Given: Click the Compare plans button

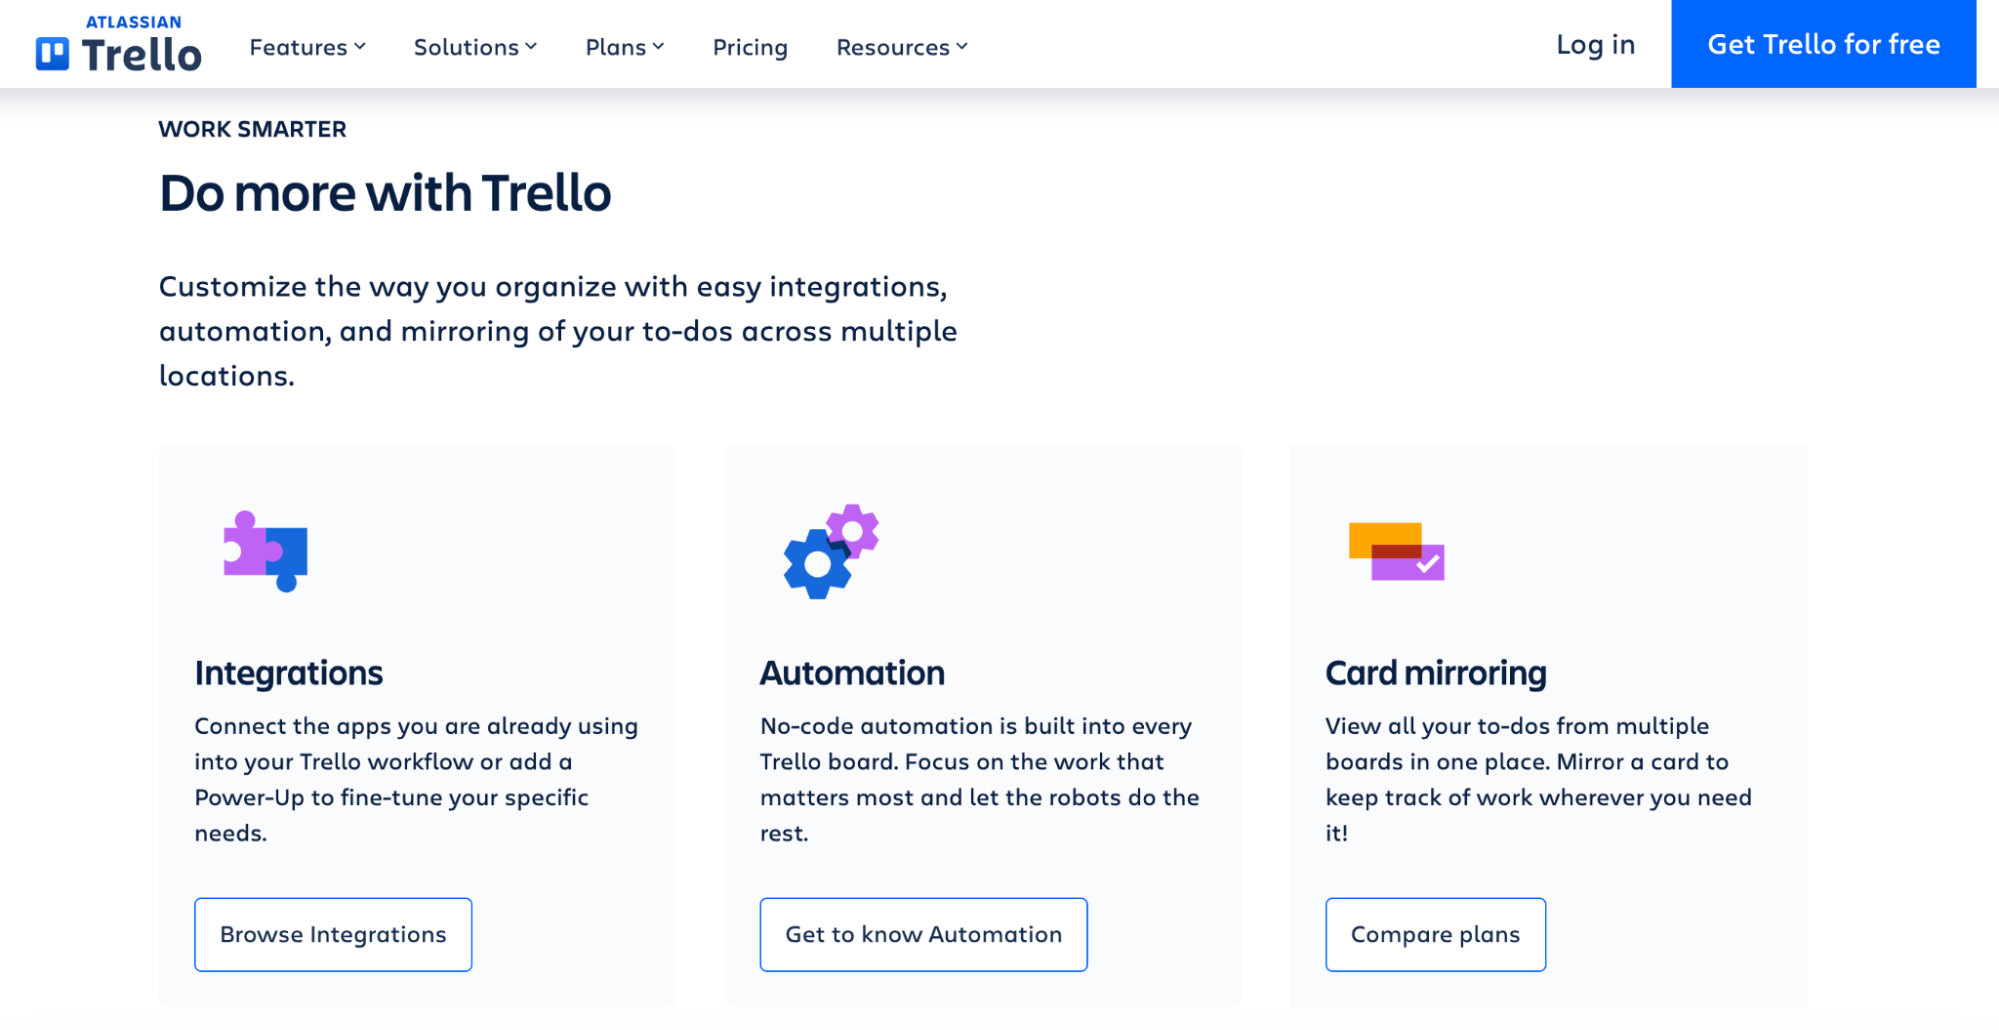Looking at the screenshot, I should pyautogui.click(x=1435, y=934).
